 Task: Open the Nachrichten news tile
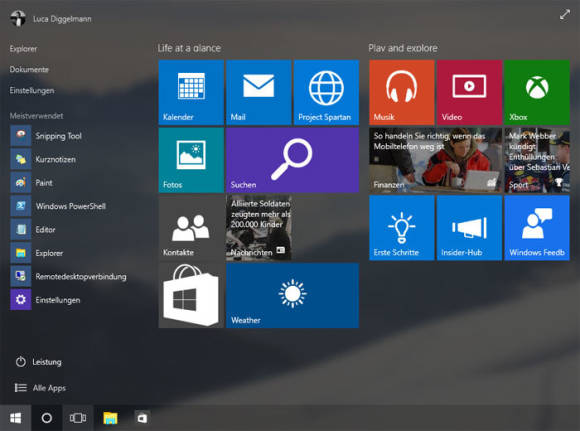[x=259, y=228]
